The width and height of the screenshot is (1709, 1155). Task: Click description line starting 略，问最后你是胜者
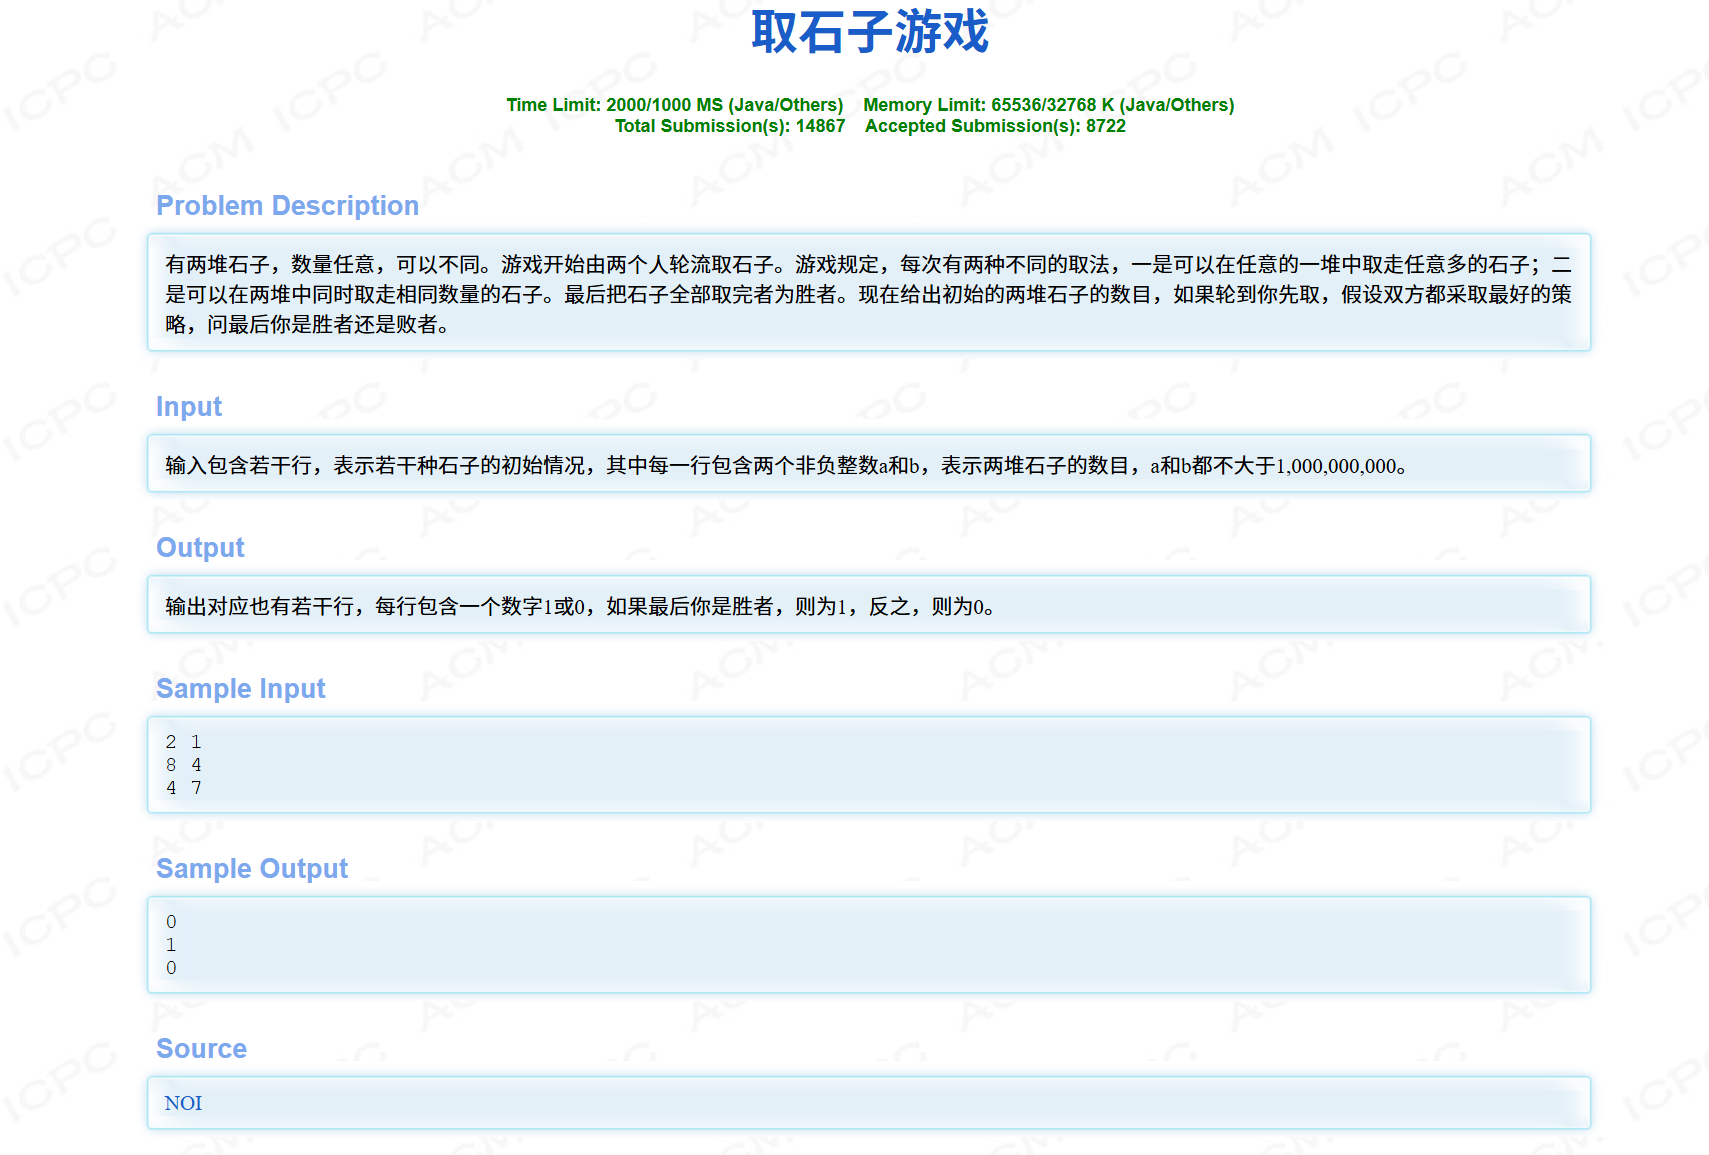[308, 324]
